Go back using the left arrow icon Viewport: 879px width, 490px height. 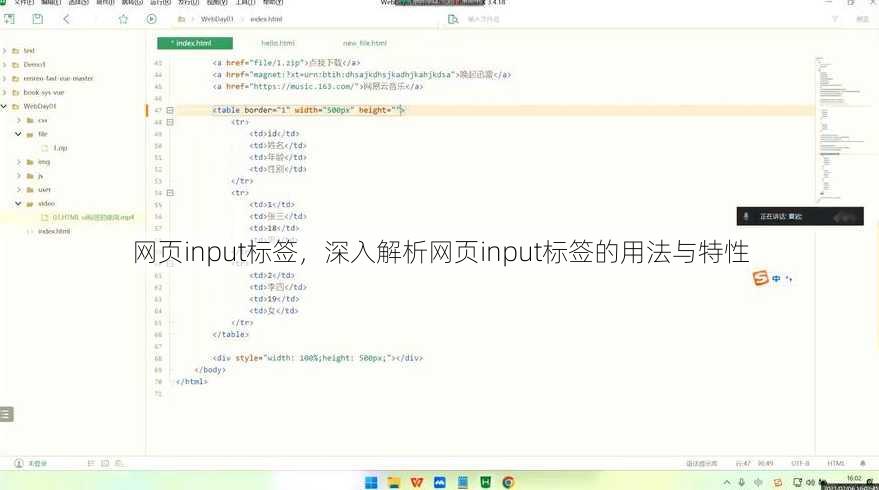[x=66, y=19]
